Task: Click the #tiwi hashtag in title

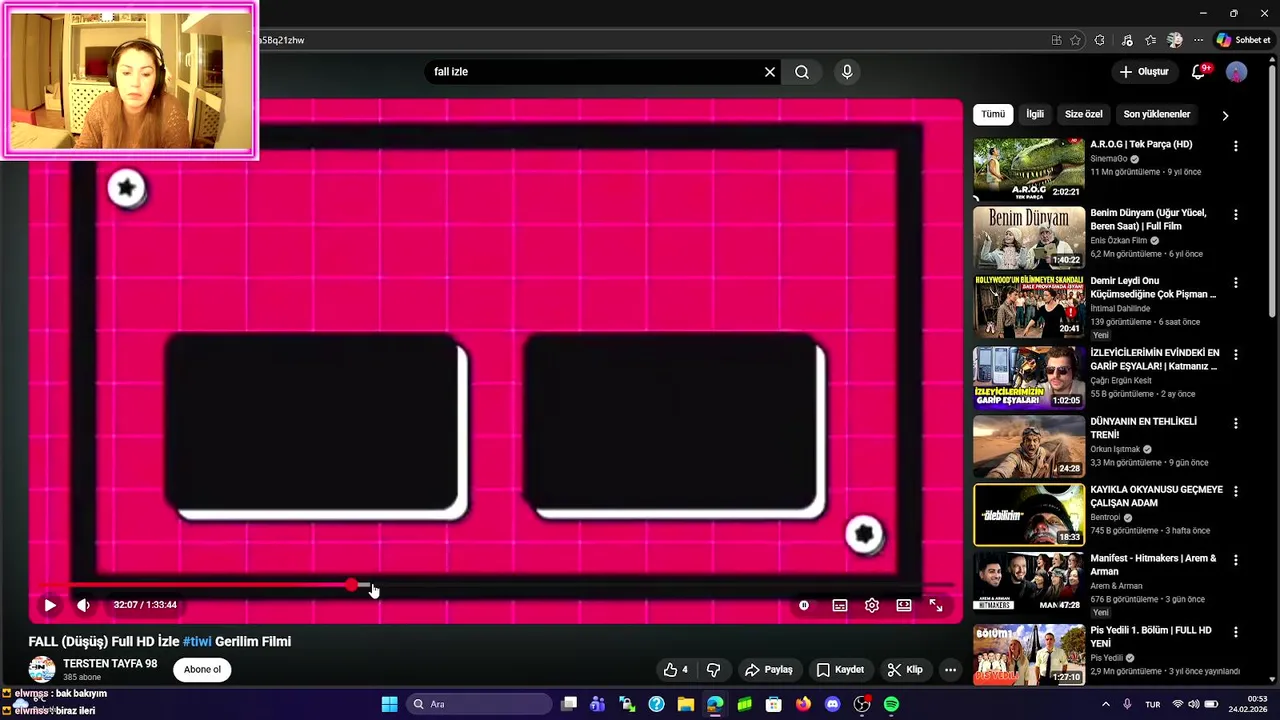Action: [x=197, y=642]
